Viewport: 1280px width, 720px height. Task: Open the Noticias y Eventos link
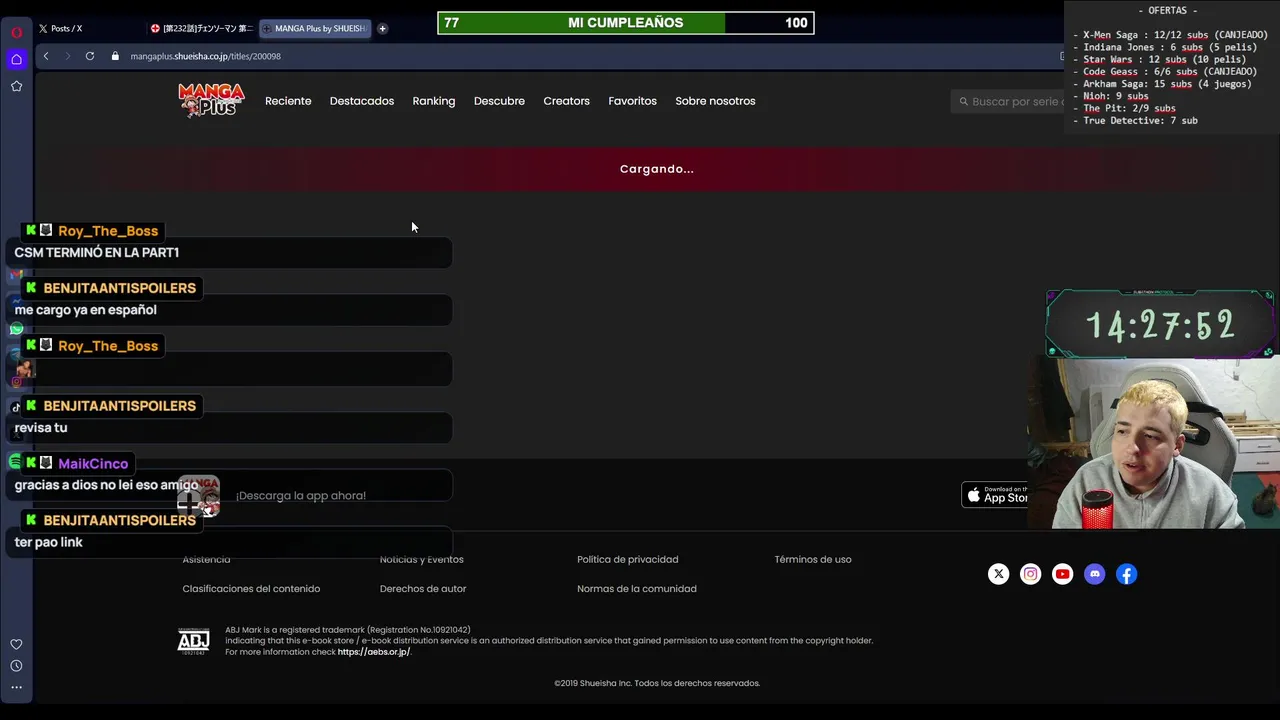(422, 559)
